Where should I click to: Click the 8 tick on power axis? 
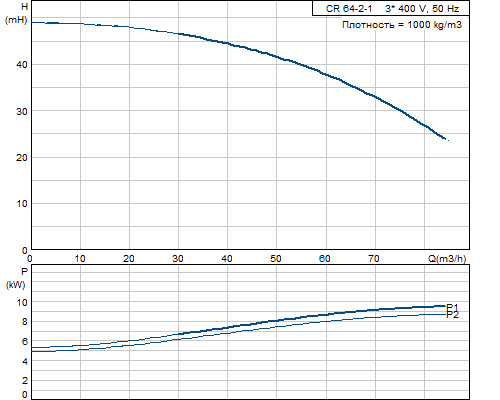pos(25,322)
